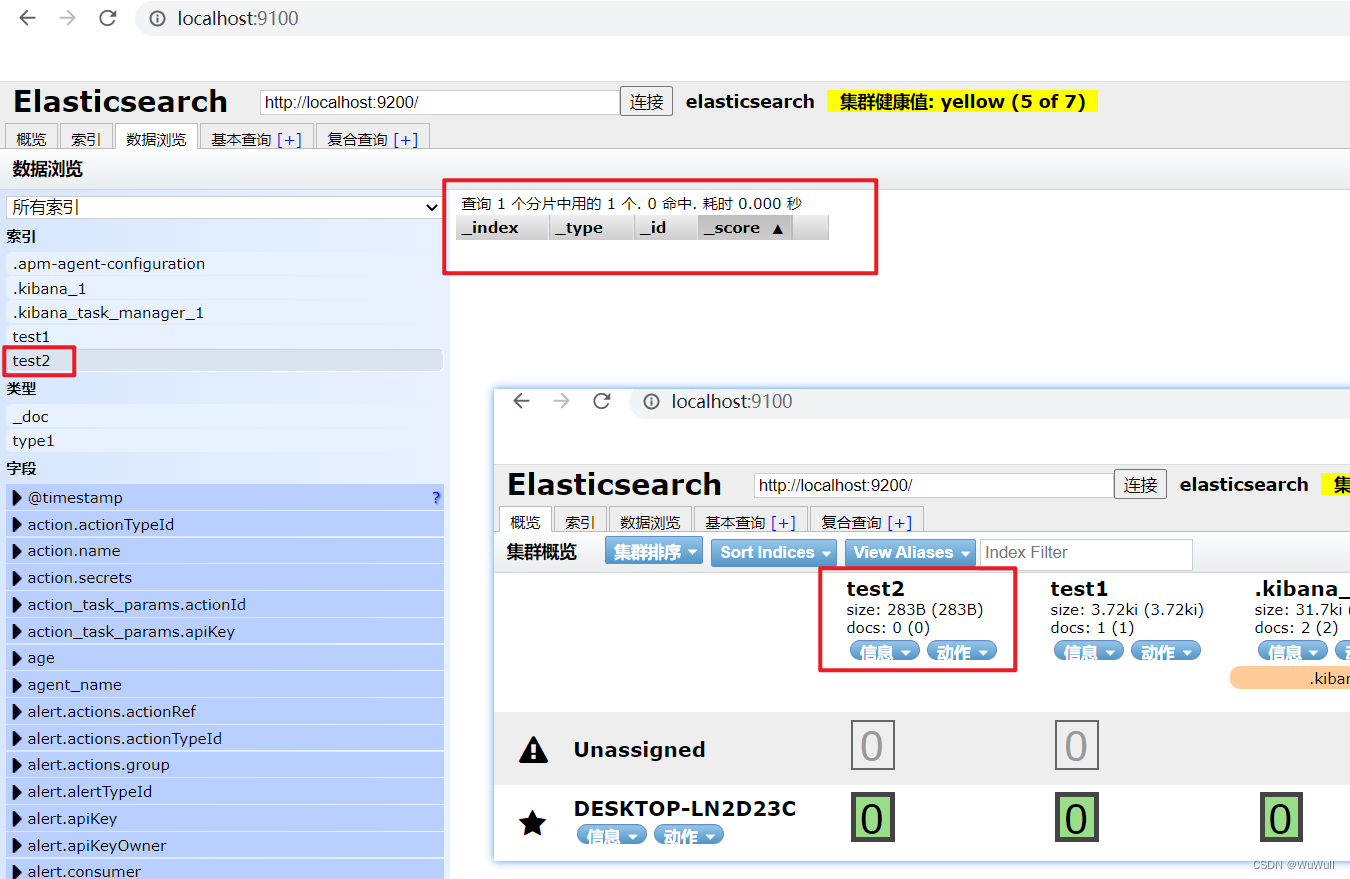Open the View Aliases dropdown

point(910,552)
